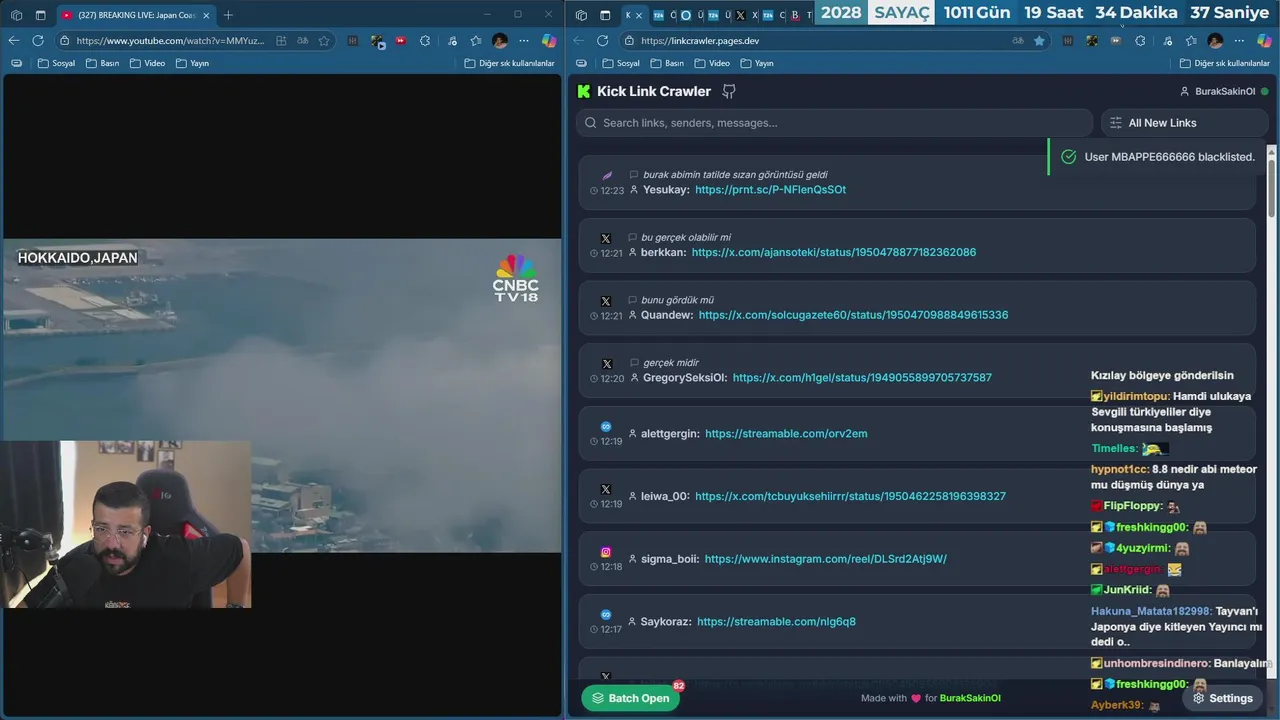Open the Workspaces icon in the YouTube window

[16, 15]
